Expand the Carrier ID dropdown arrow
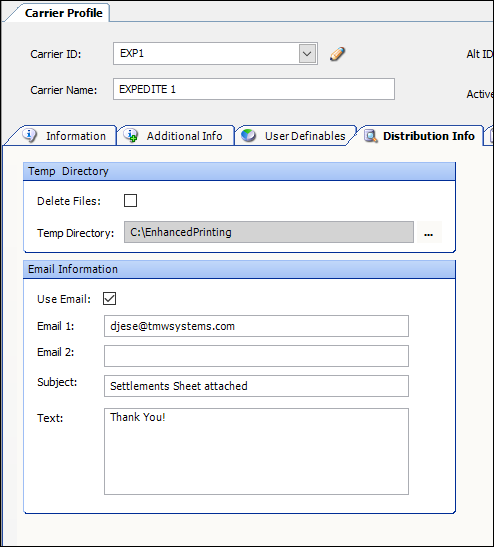 [x=307, y=54]
